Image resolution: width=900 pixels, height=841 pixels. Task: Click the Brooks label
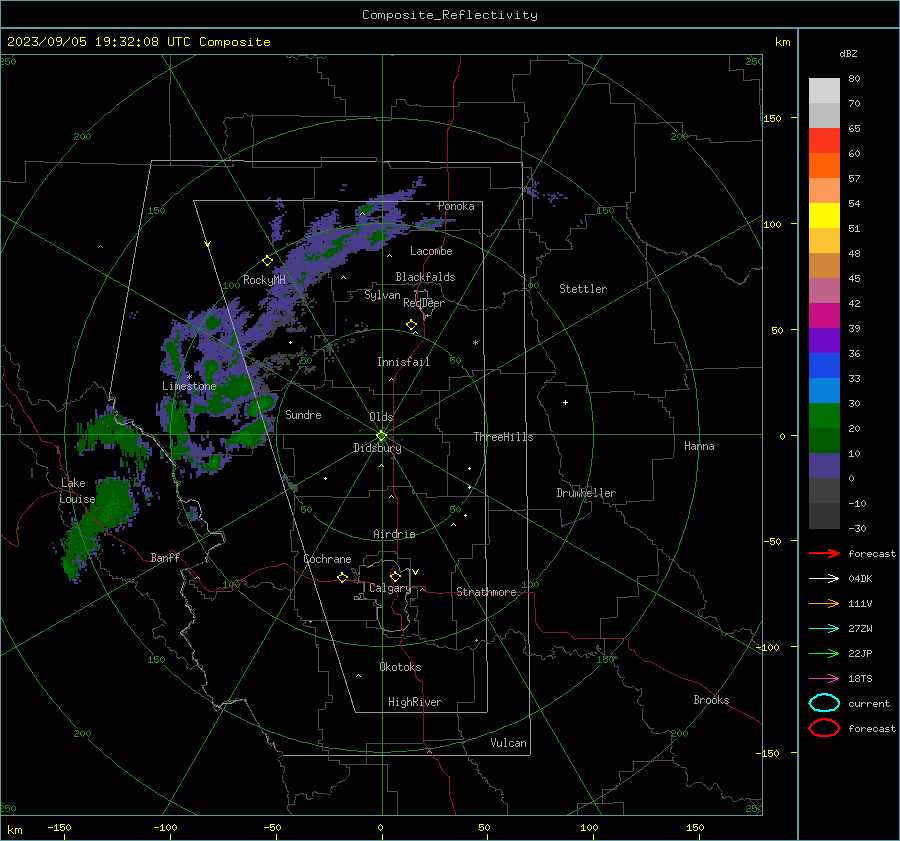pyautogui.click(x=711, y=700)
